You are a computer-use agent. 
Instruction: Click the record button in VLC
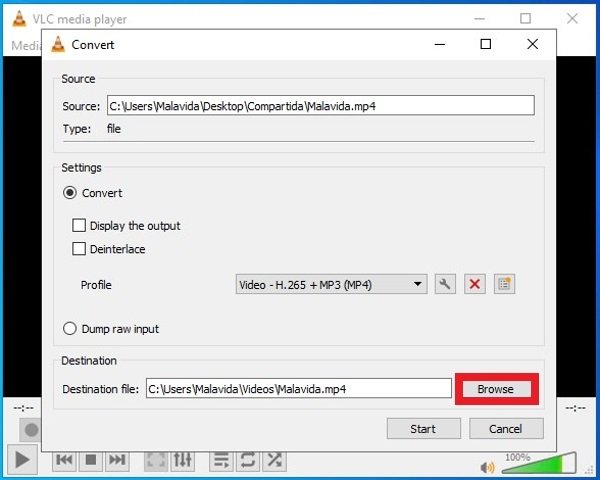pyautogui.click(x=31, y=430)
